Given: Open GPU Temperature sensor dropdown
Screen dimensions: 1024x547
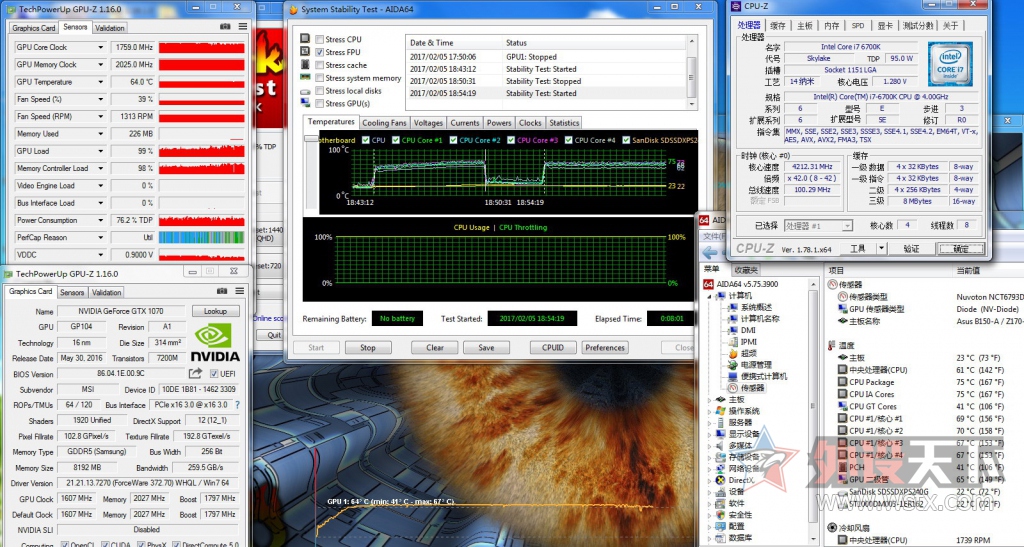Looking at the screenshot, I should coord(101,82).
